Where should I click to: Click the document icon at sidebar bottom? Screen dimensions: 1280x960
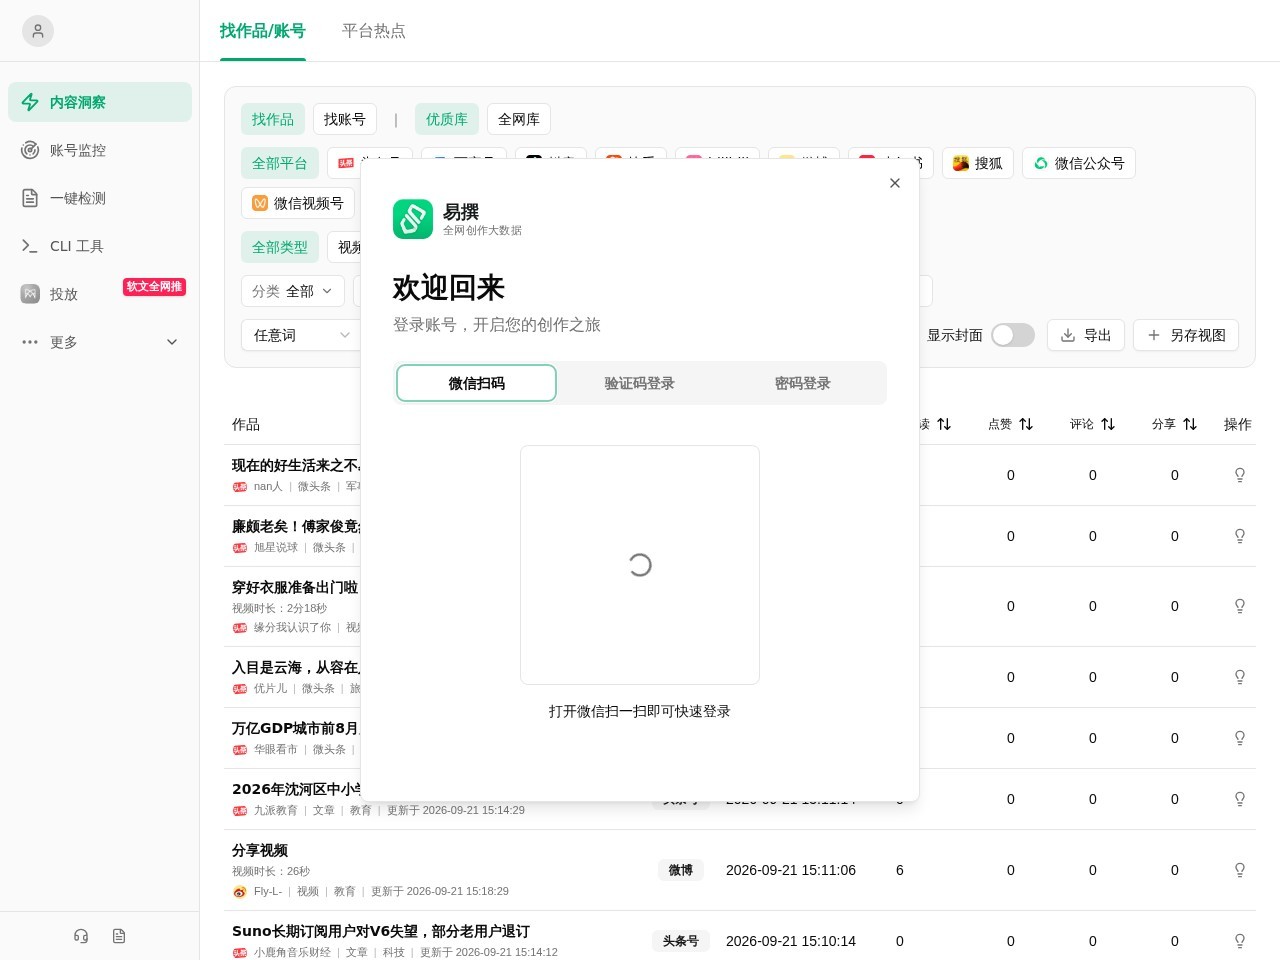click(119, 936)
